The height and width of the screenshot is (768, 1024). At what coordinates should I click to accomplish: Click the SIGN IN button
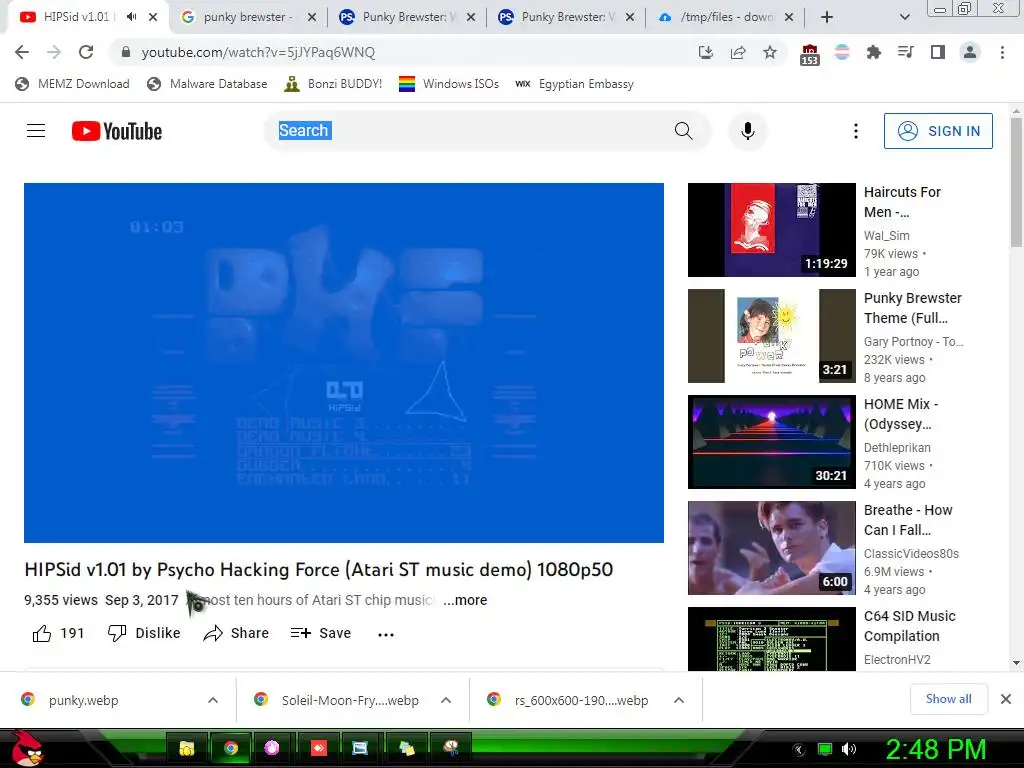tap(938, 131)
